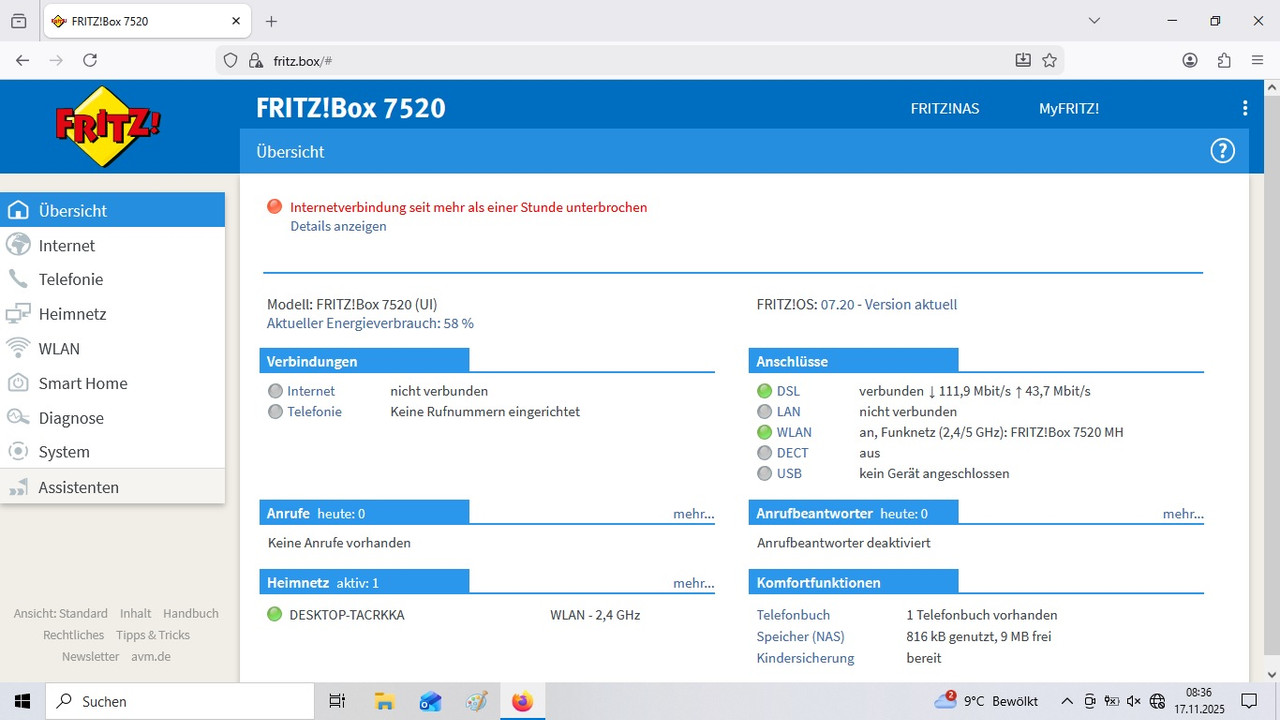Open Firefox from the taskbar
Image resolution: width=1280 pixels, height=720 pixels.
pyautogui.click(x=522, y=701)
